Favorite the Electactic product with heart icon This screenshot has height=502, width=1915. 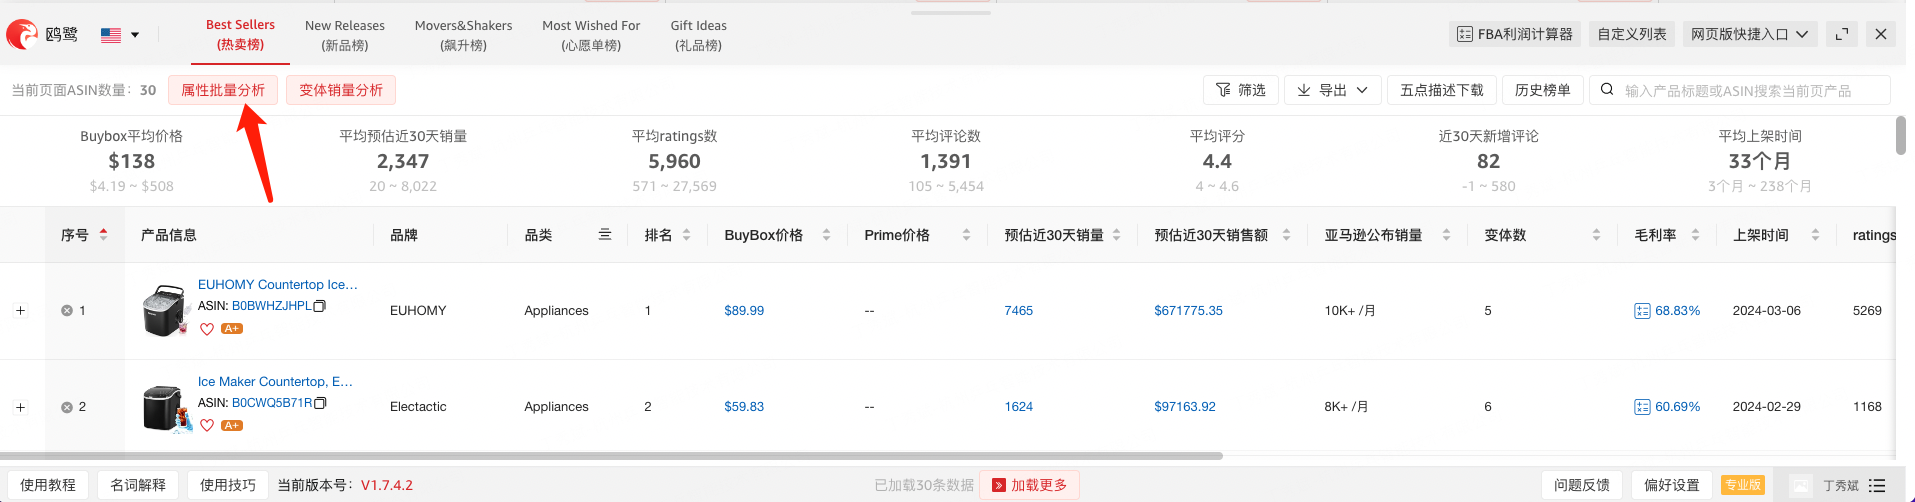click(x=207, y=426)
